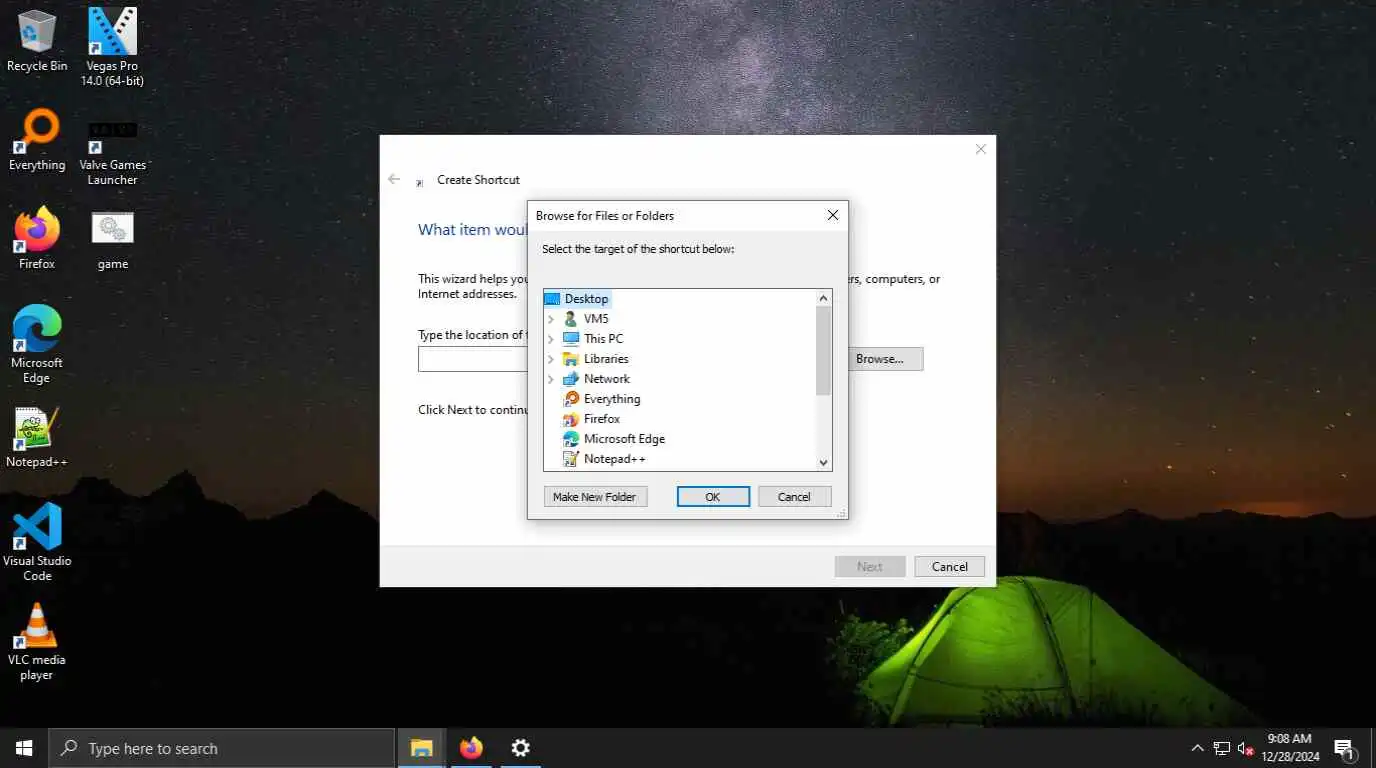The height and width of the screenshot is (768, 1376).
Task: Click the location text field in Create Shortcut
Action: pyautogui.click(x=472, y=358)
